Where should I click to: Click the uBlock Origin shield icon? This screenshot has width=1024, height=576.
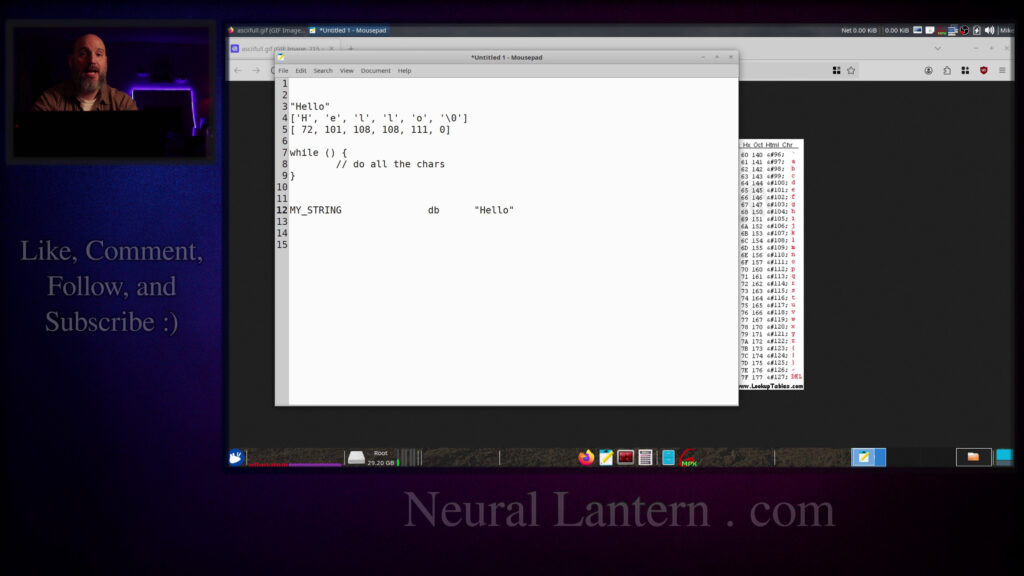pyautogui.click(x=983, y=71)
